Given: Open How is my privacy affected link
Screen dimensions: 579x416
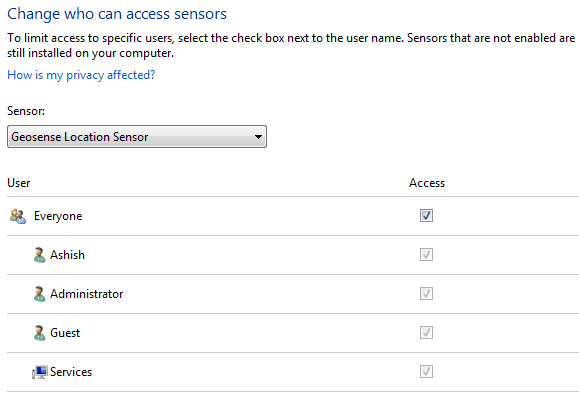Looking at the screenshot, I should [81, 75].
